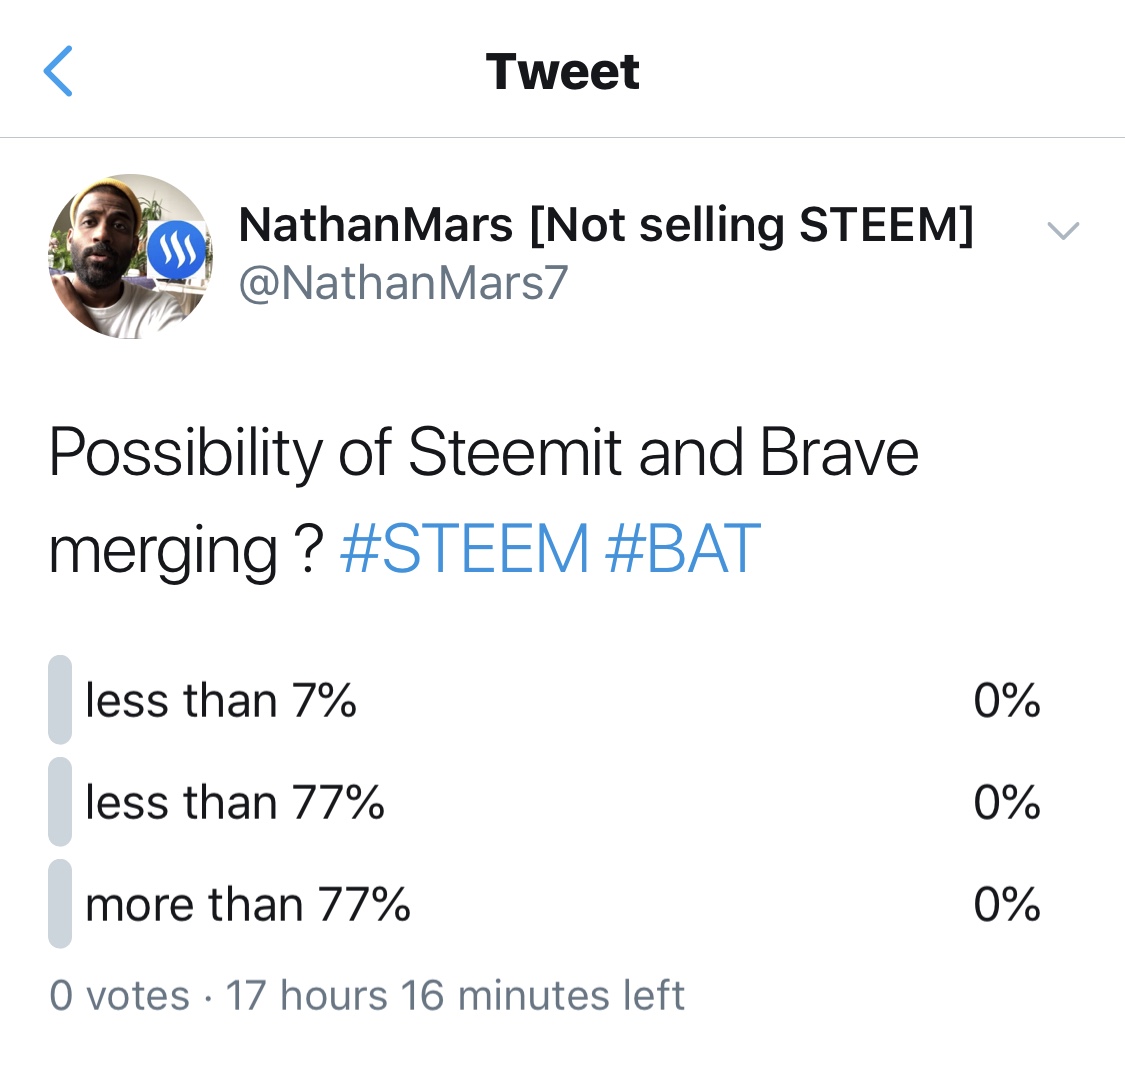Click the 0% result for "more than 77%"

click(x=1007, y=905)
